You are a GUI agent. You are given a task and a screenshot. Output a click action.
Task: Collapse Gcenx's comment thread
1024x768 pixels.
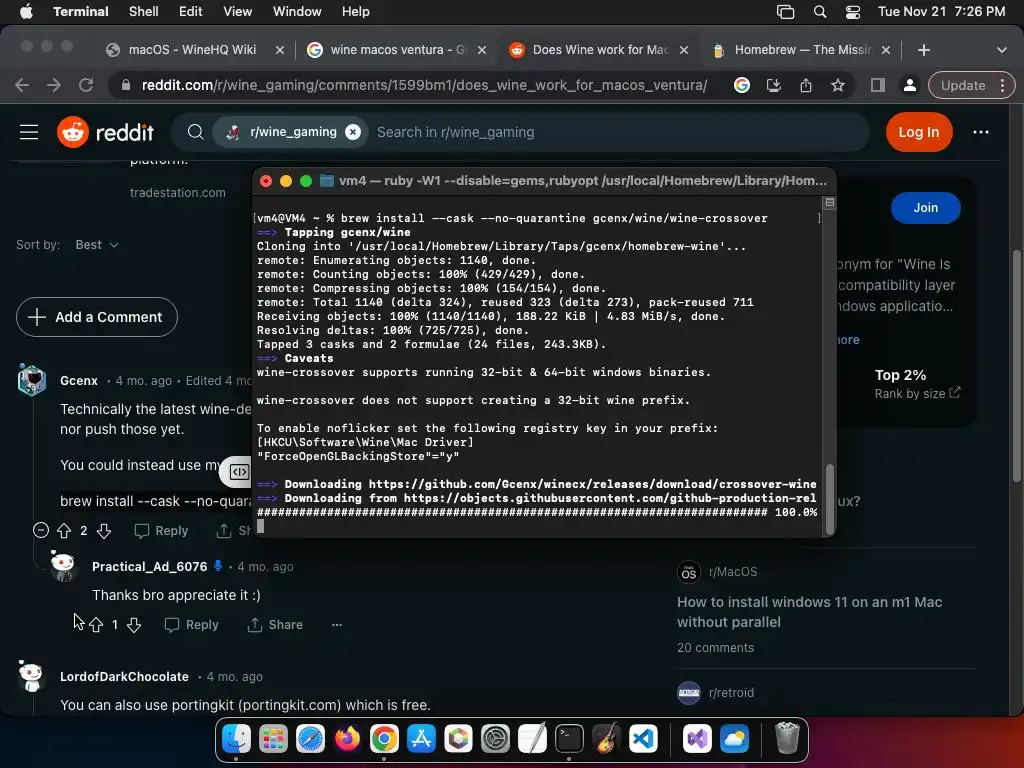pos(40,530)
